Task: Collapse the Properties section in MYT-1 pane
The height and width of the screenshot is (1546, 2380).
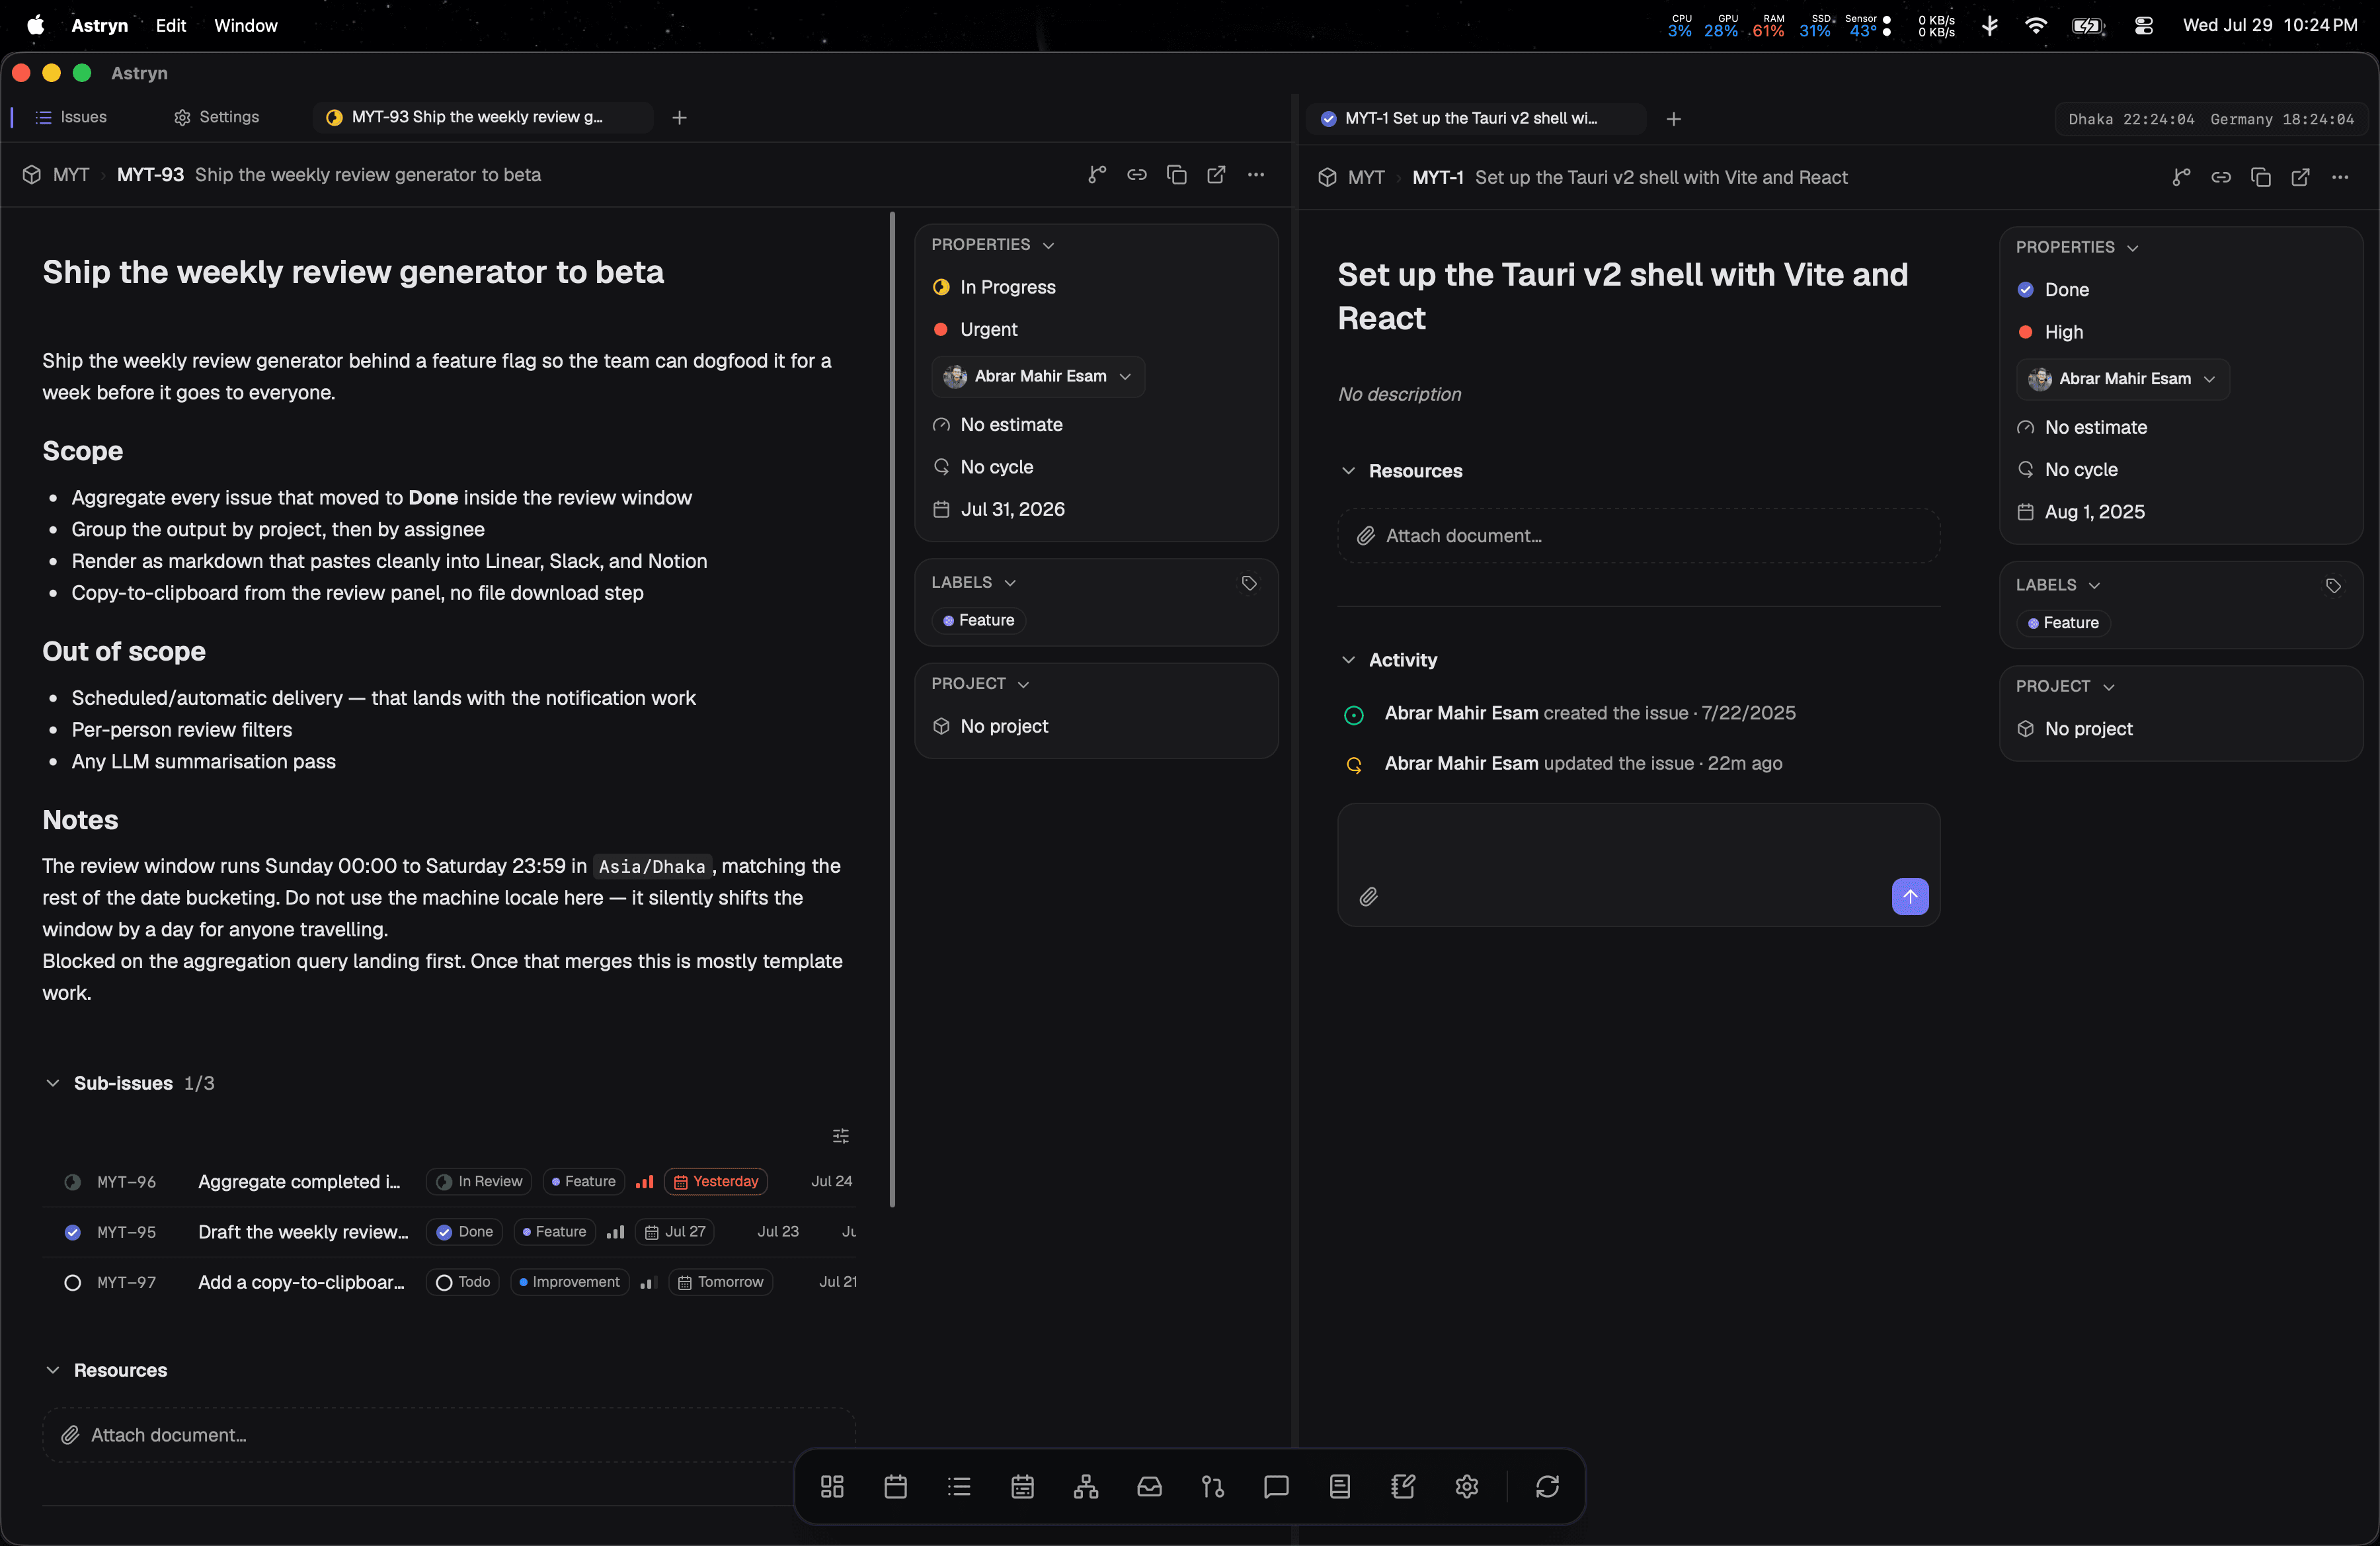Action: [x=2077, y=247]
